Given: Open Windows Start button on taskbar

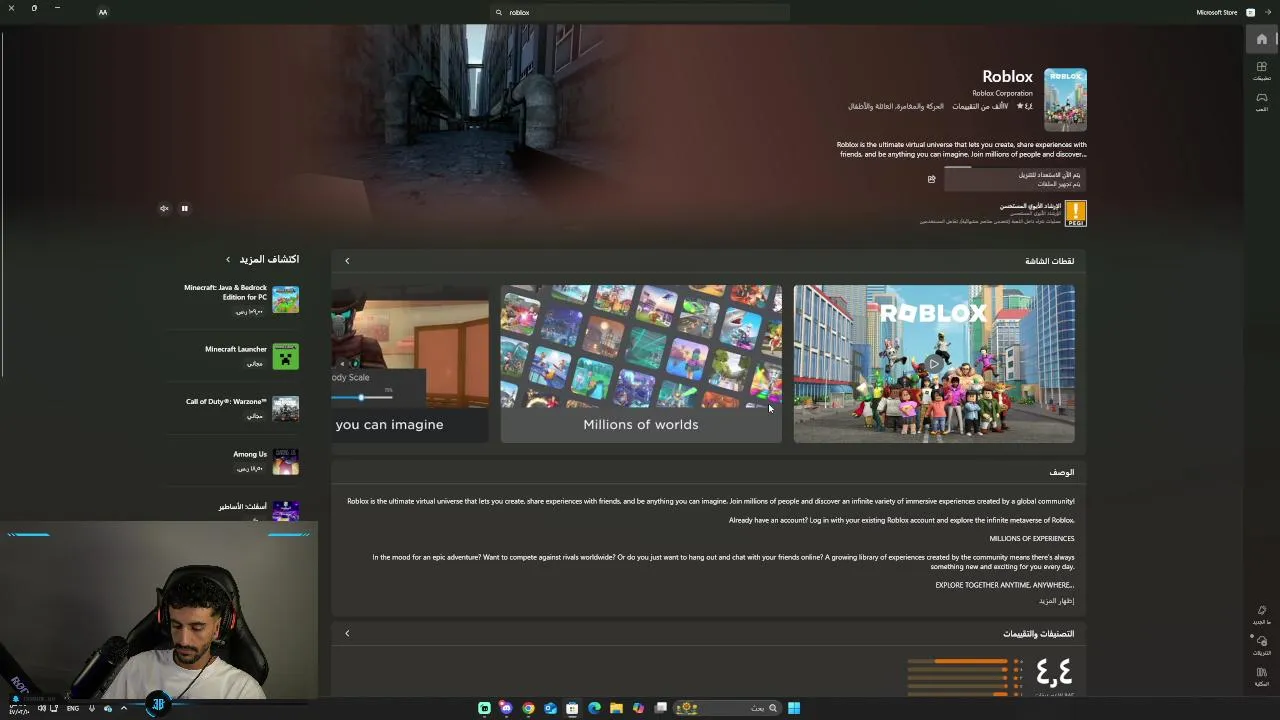Looking at the screenshot, I should pos(793,708).
